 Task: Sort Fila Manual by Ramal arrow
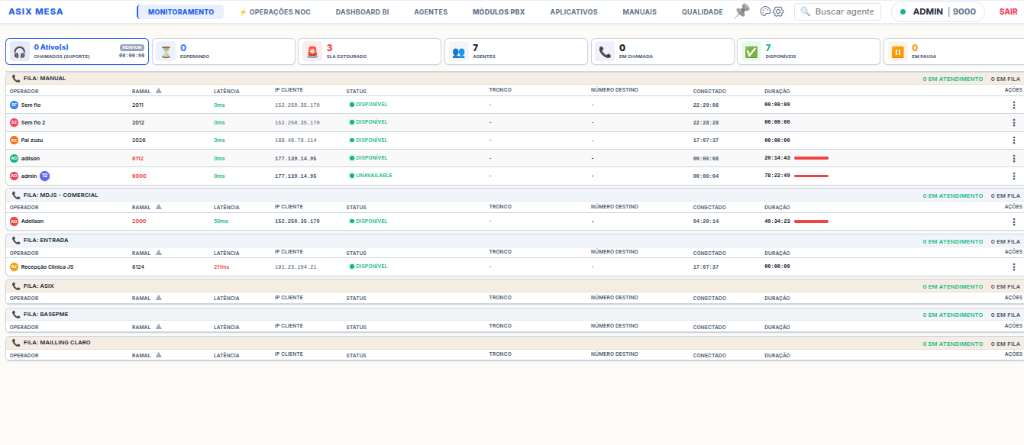[x=158, y=91]
